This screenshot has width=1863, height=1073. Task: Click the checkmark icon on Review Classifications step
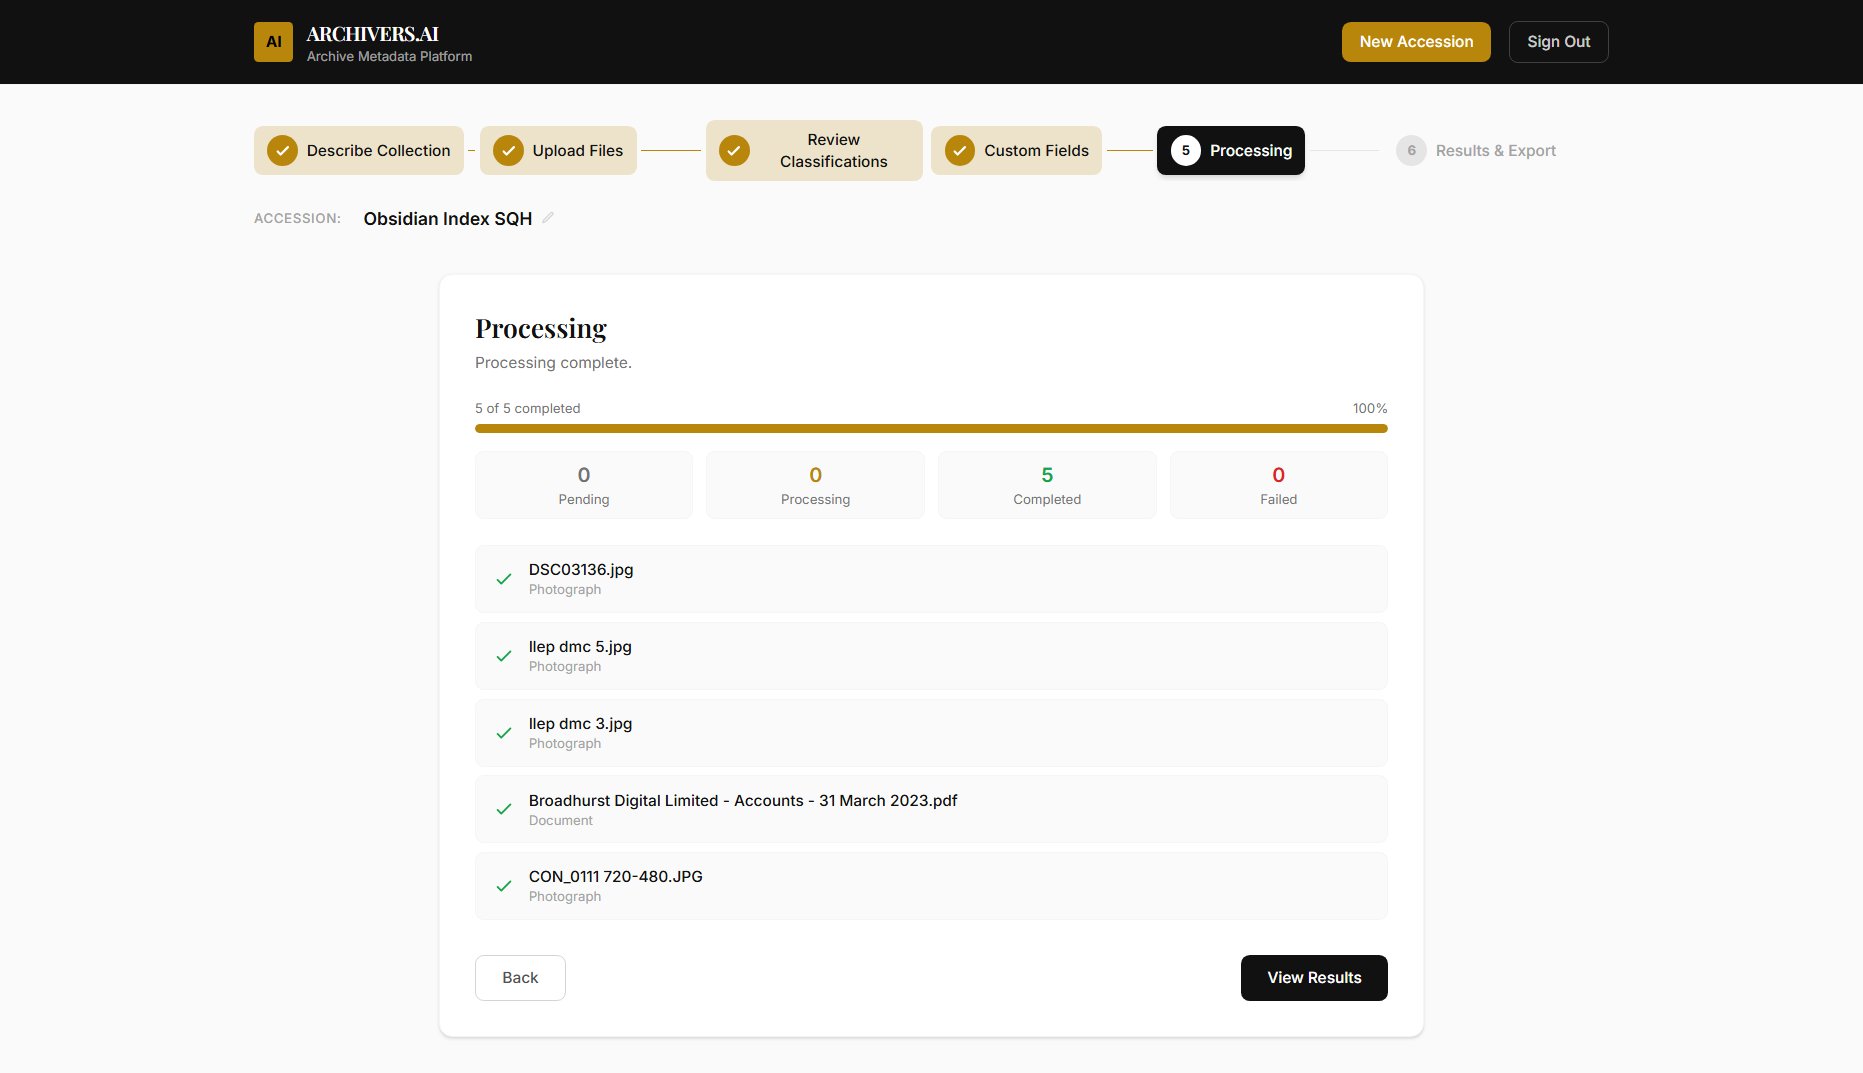[x=734, y=150]
